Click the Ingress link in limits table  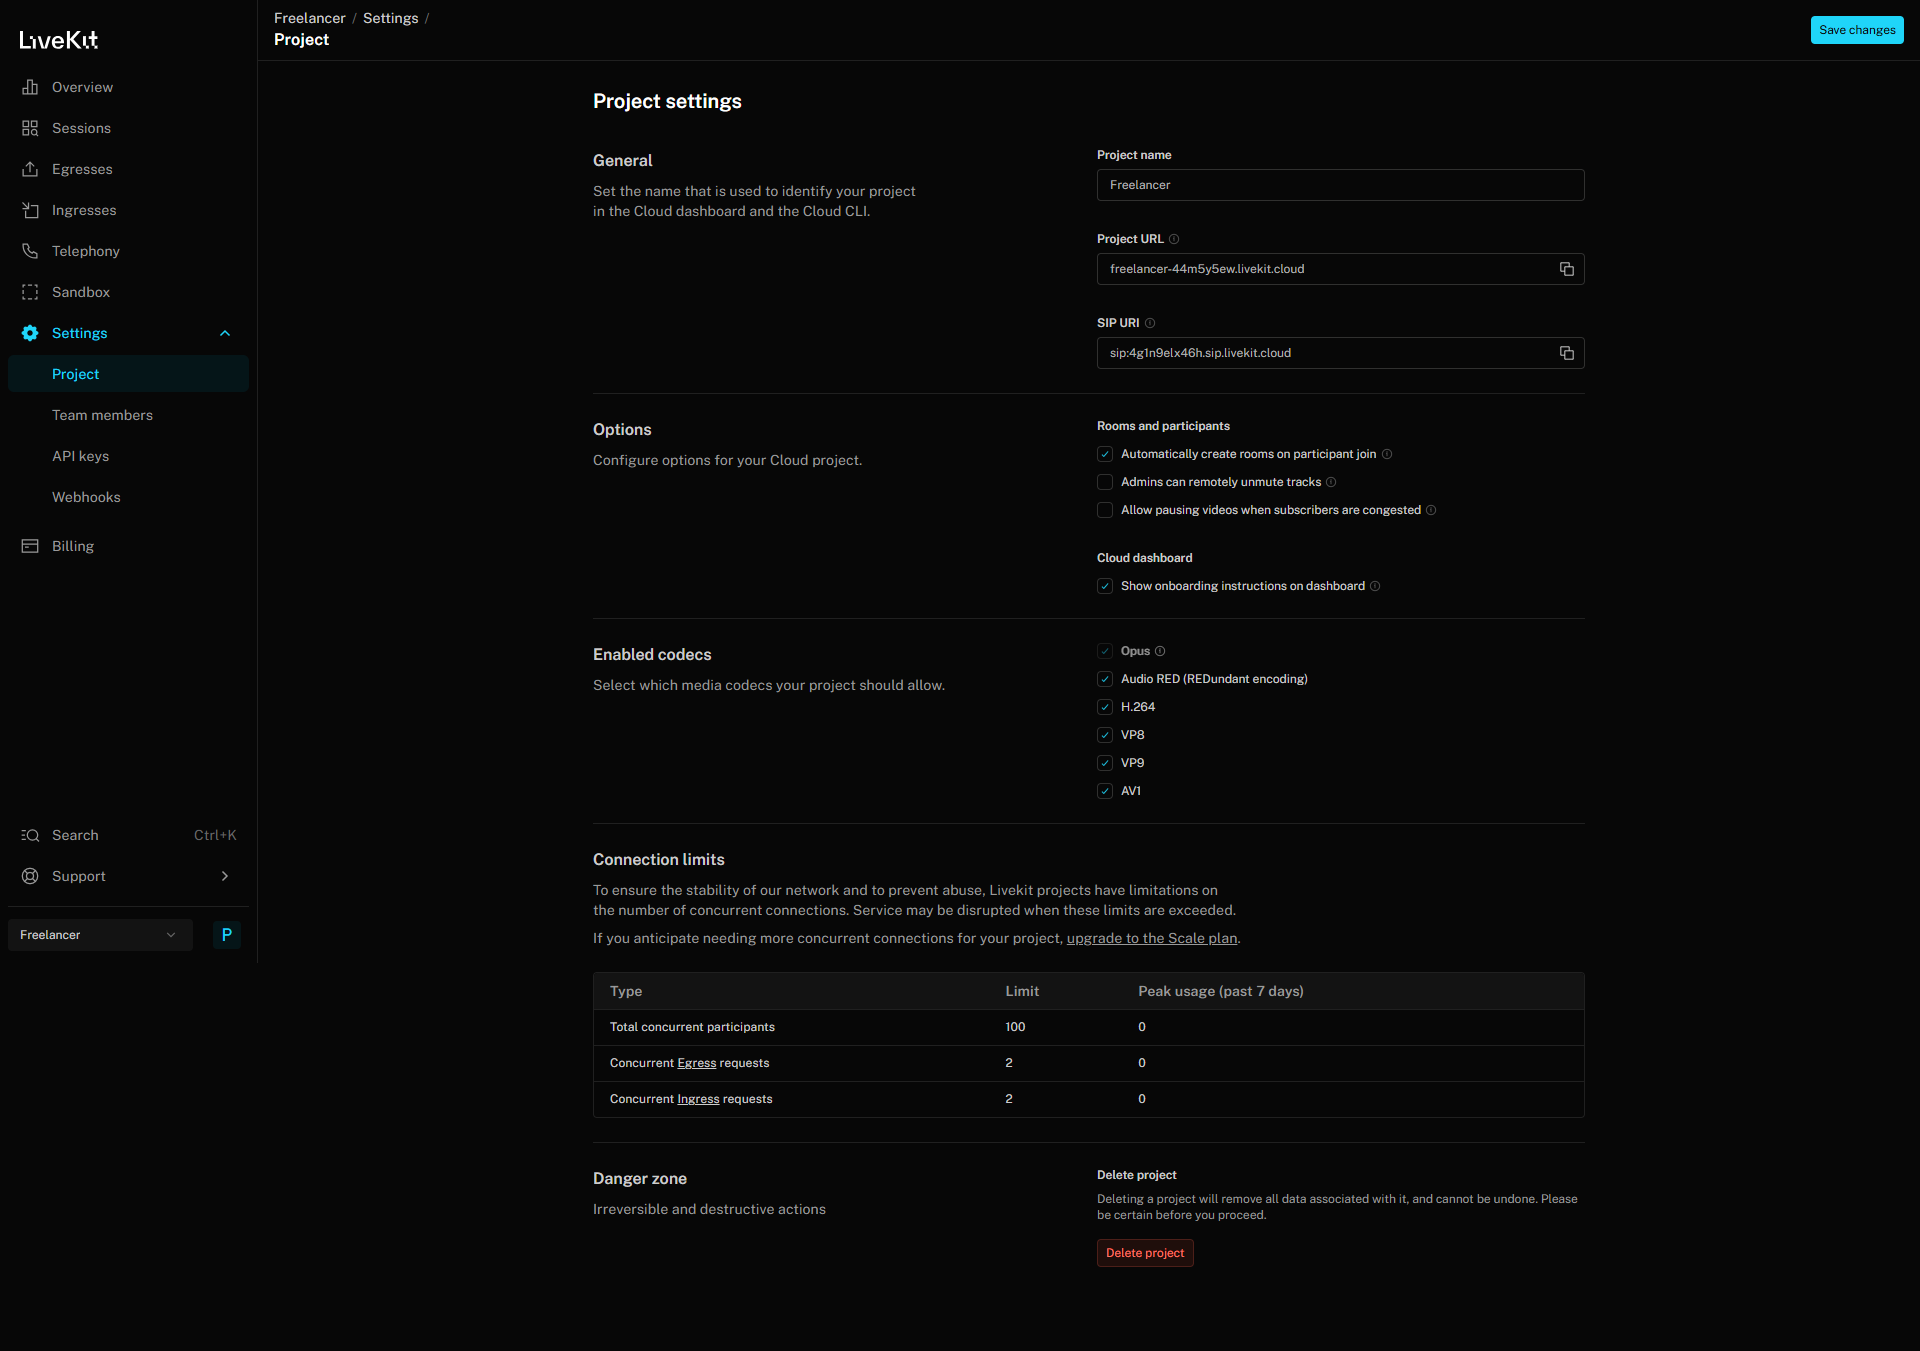pos(698,1099)
